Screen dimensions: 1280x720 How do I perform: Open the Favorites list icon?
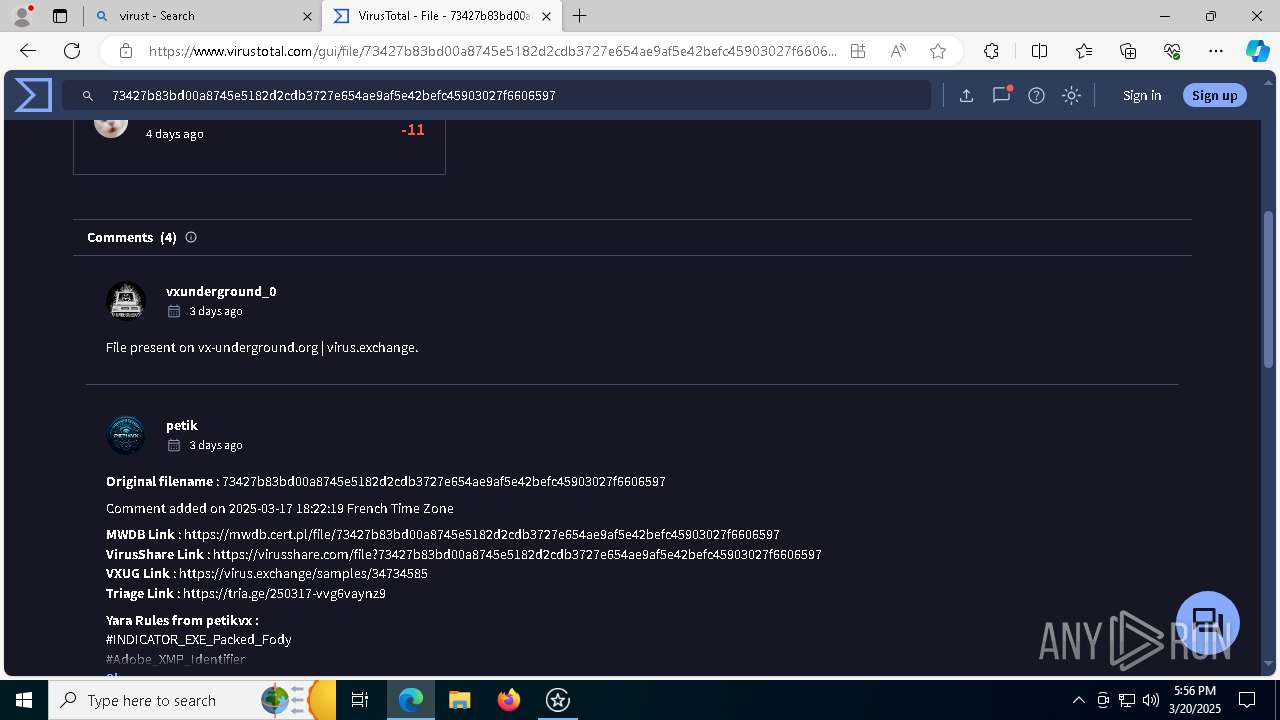point(1084,51)
